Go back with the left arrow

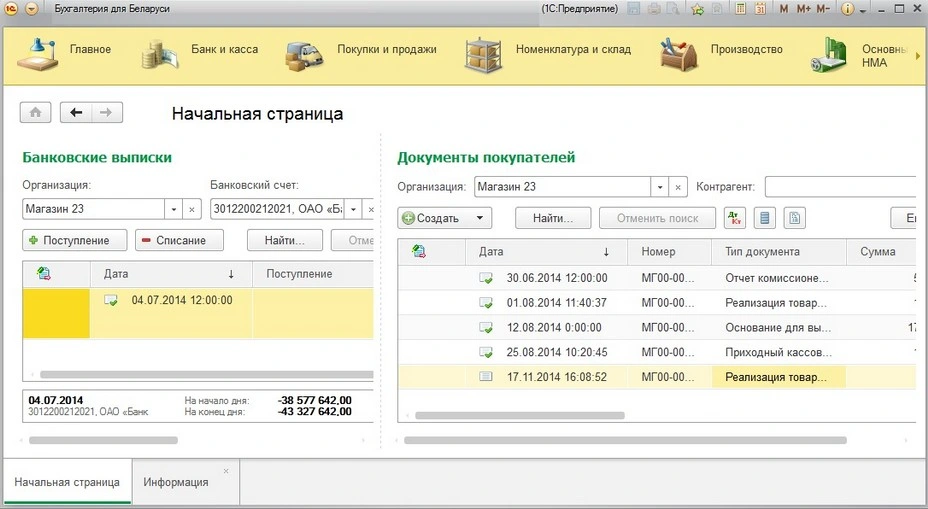tap(76, 113)
